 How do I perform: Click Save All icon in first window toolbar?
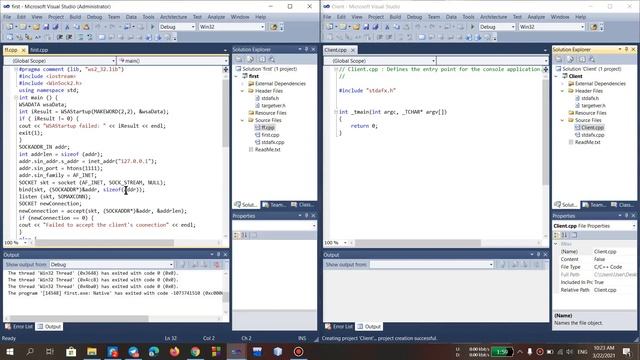pyautogui.click(x=55, y=27)
